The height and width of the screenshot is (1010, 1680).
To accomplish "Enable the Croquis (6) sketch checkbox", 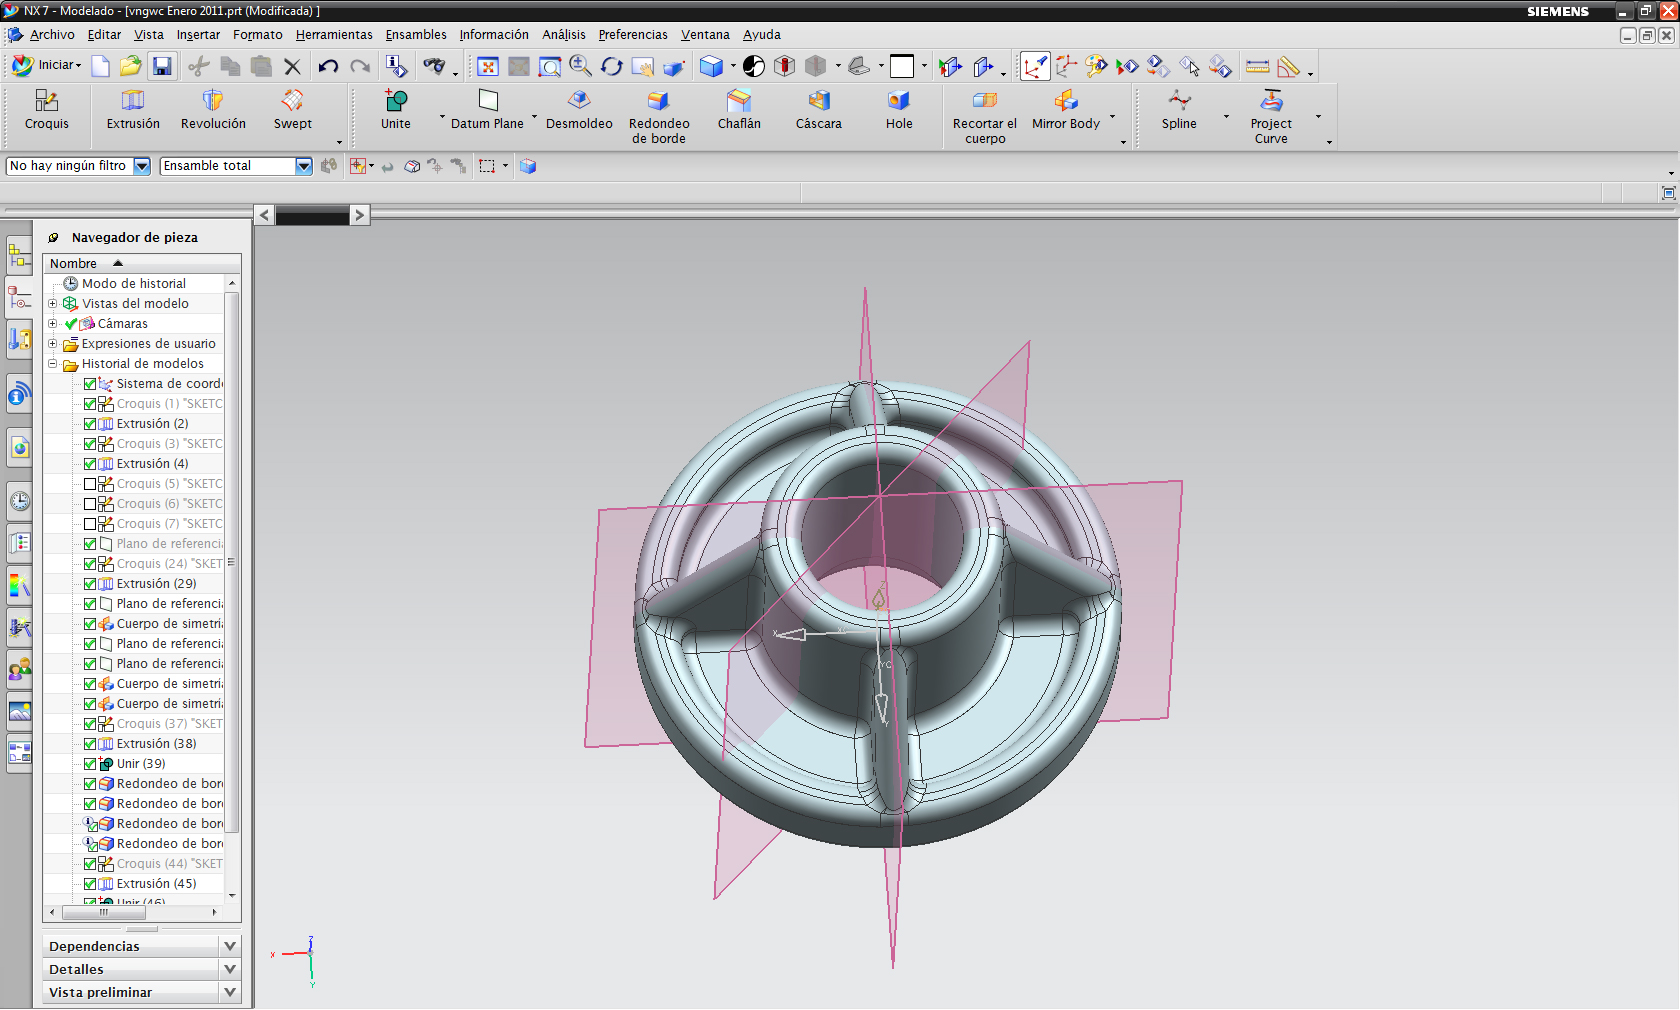I will (x=90, y=504).
